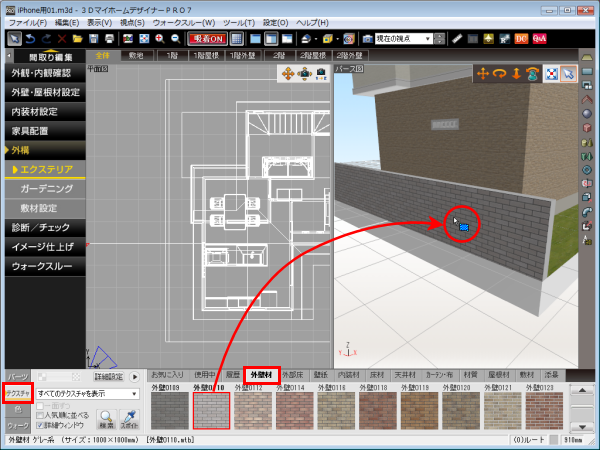Screen dimensions: 600x450
Task: Activate the pointer select mode in perspective view
Action: click(x=568, y=74)
